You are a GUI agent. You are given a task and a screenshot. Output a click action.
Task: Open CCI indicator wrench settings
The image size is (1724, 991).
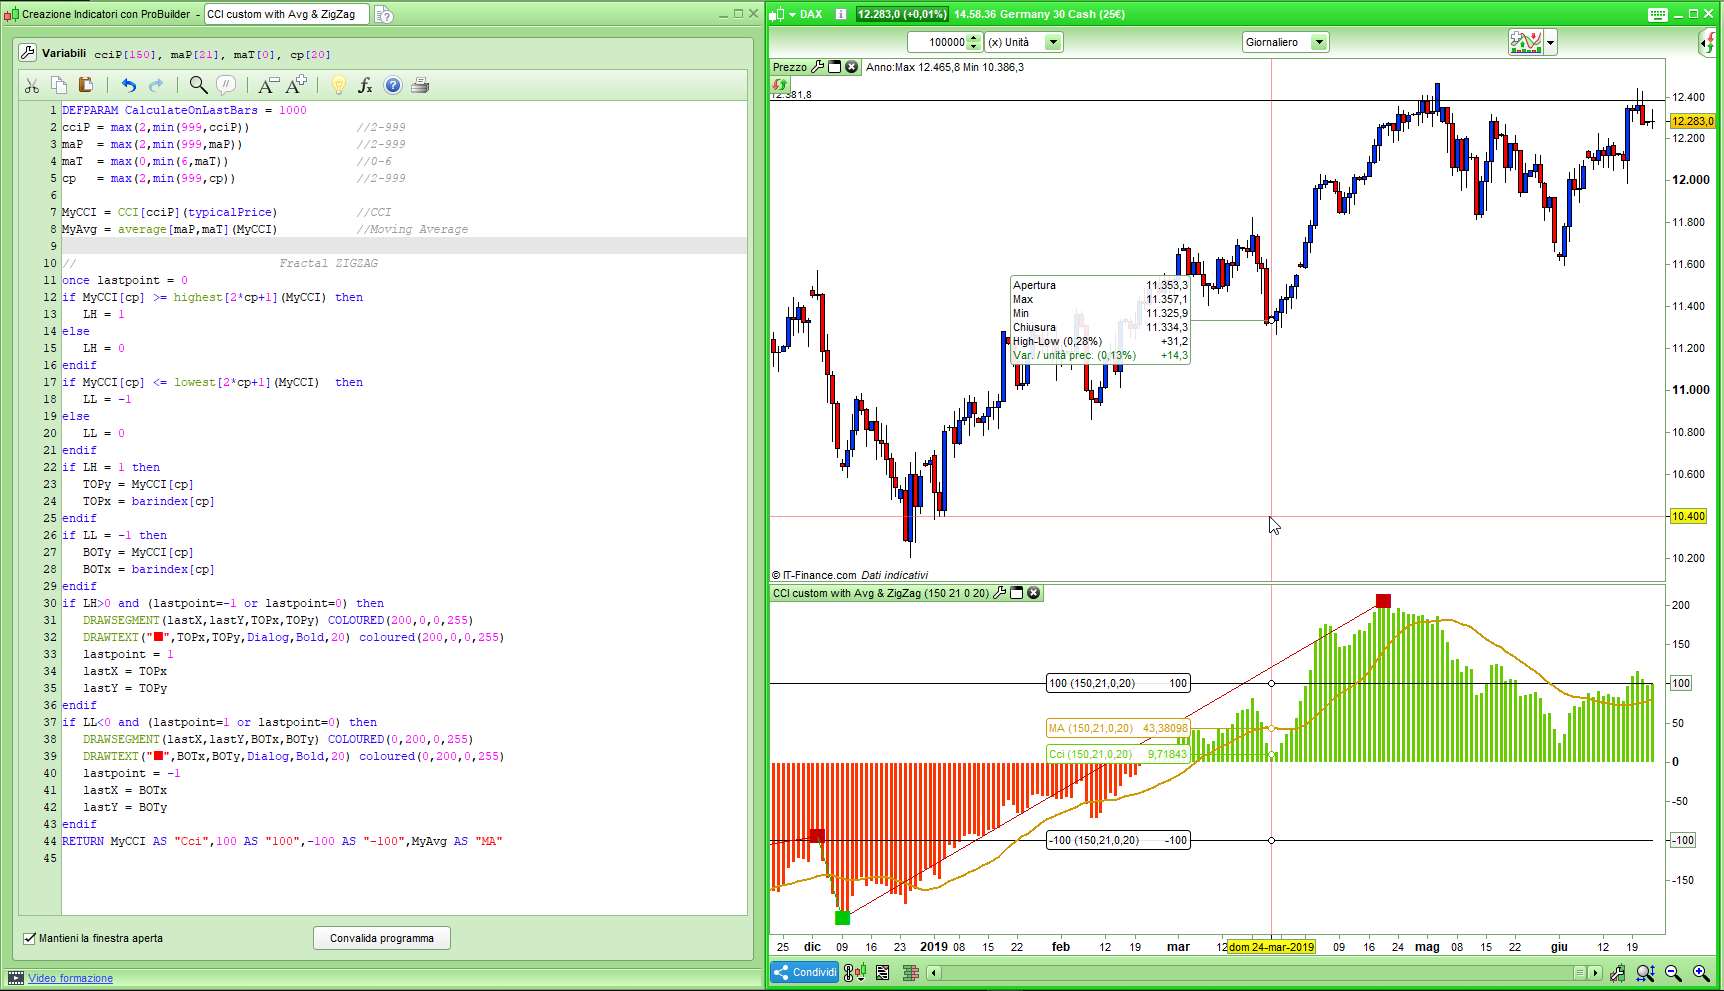(999, 593)
